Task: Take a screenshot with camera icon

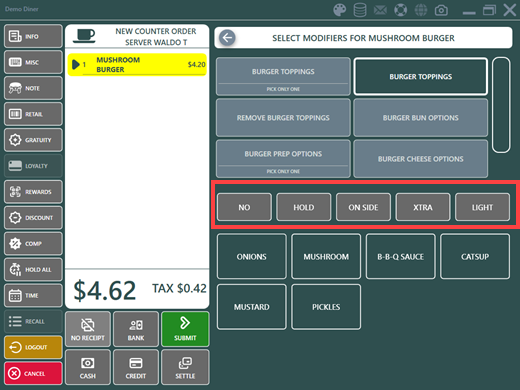Action: (x=441, y=10)
